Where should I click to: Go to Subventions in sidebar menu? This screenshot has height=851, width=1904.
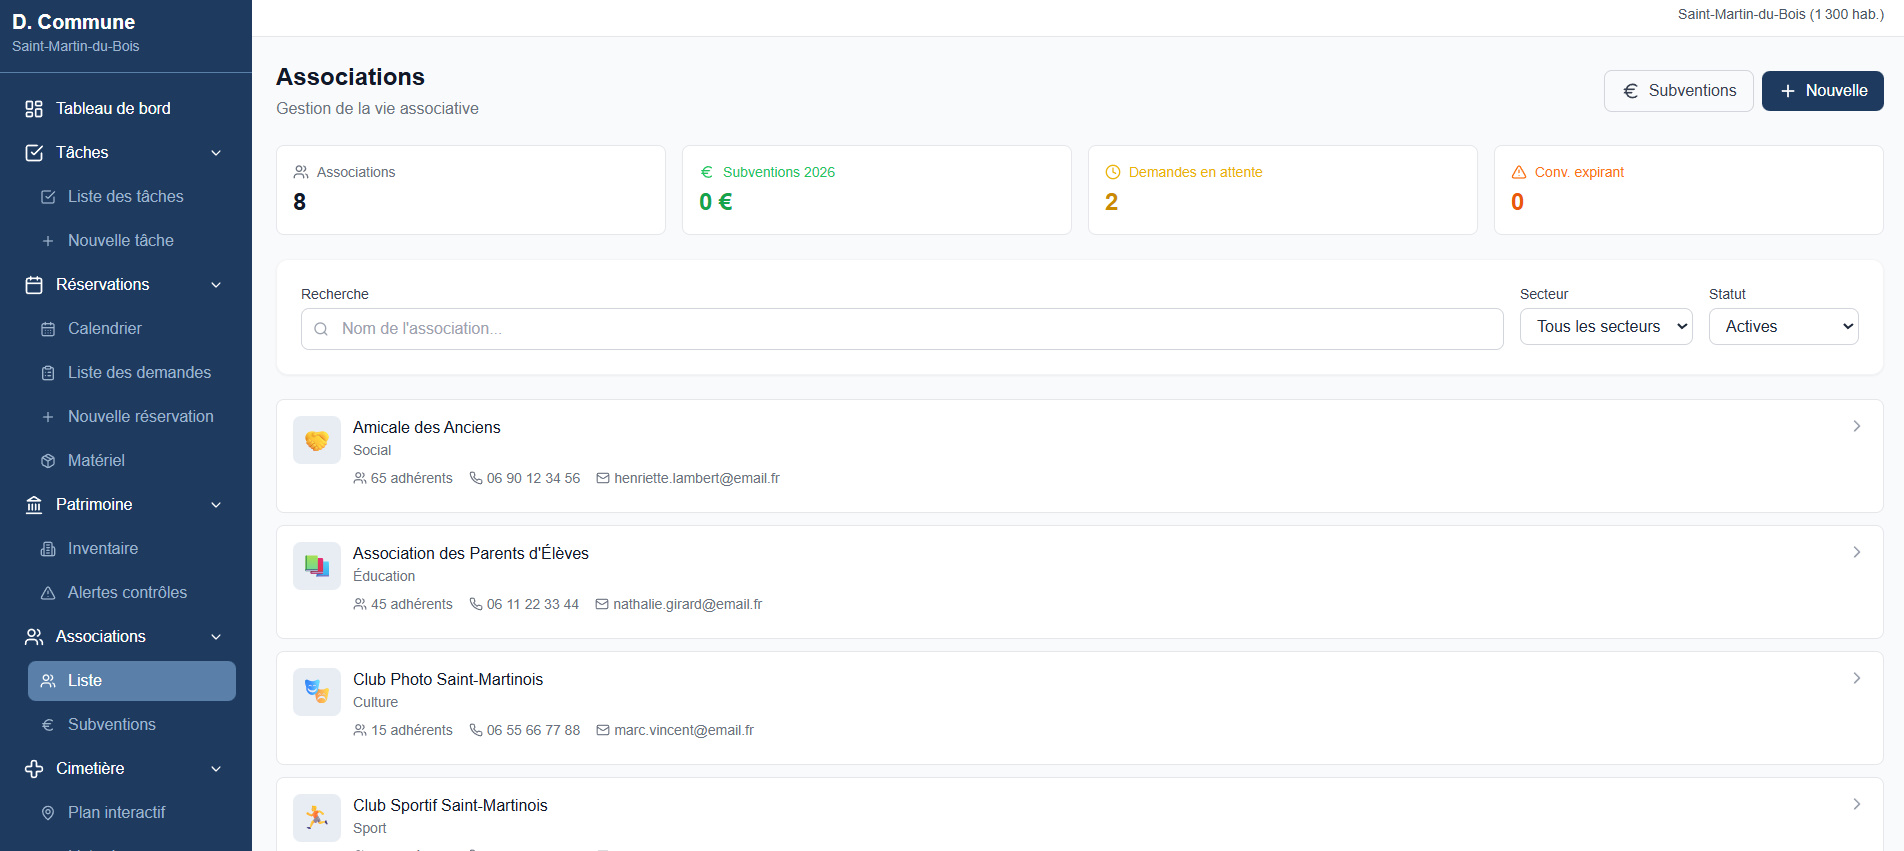tap(111, 725)
